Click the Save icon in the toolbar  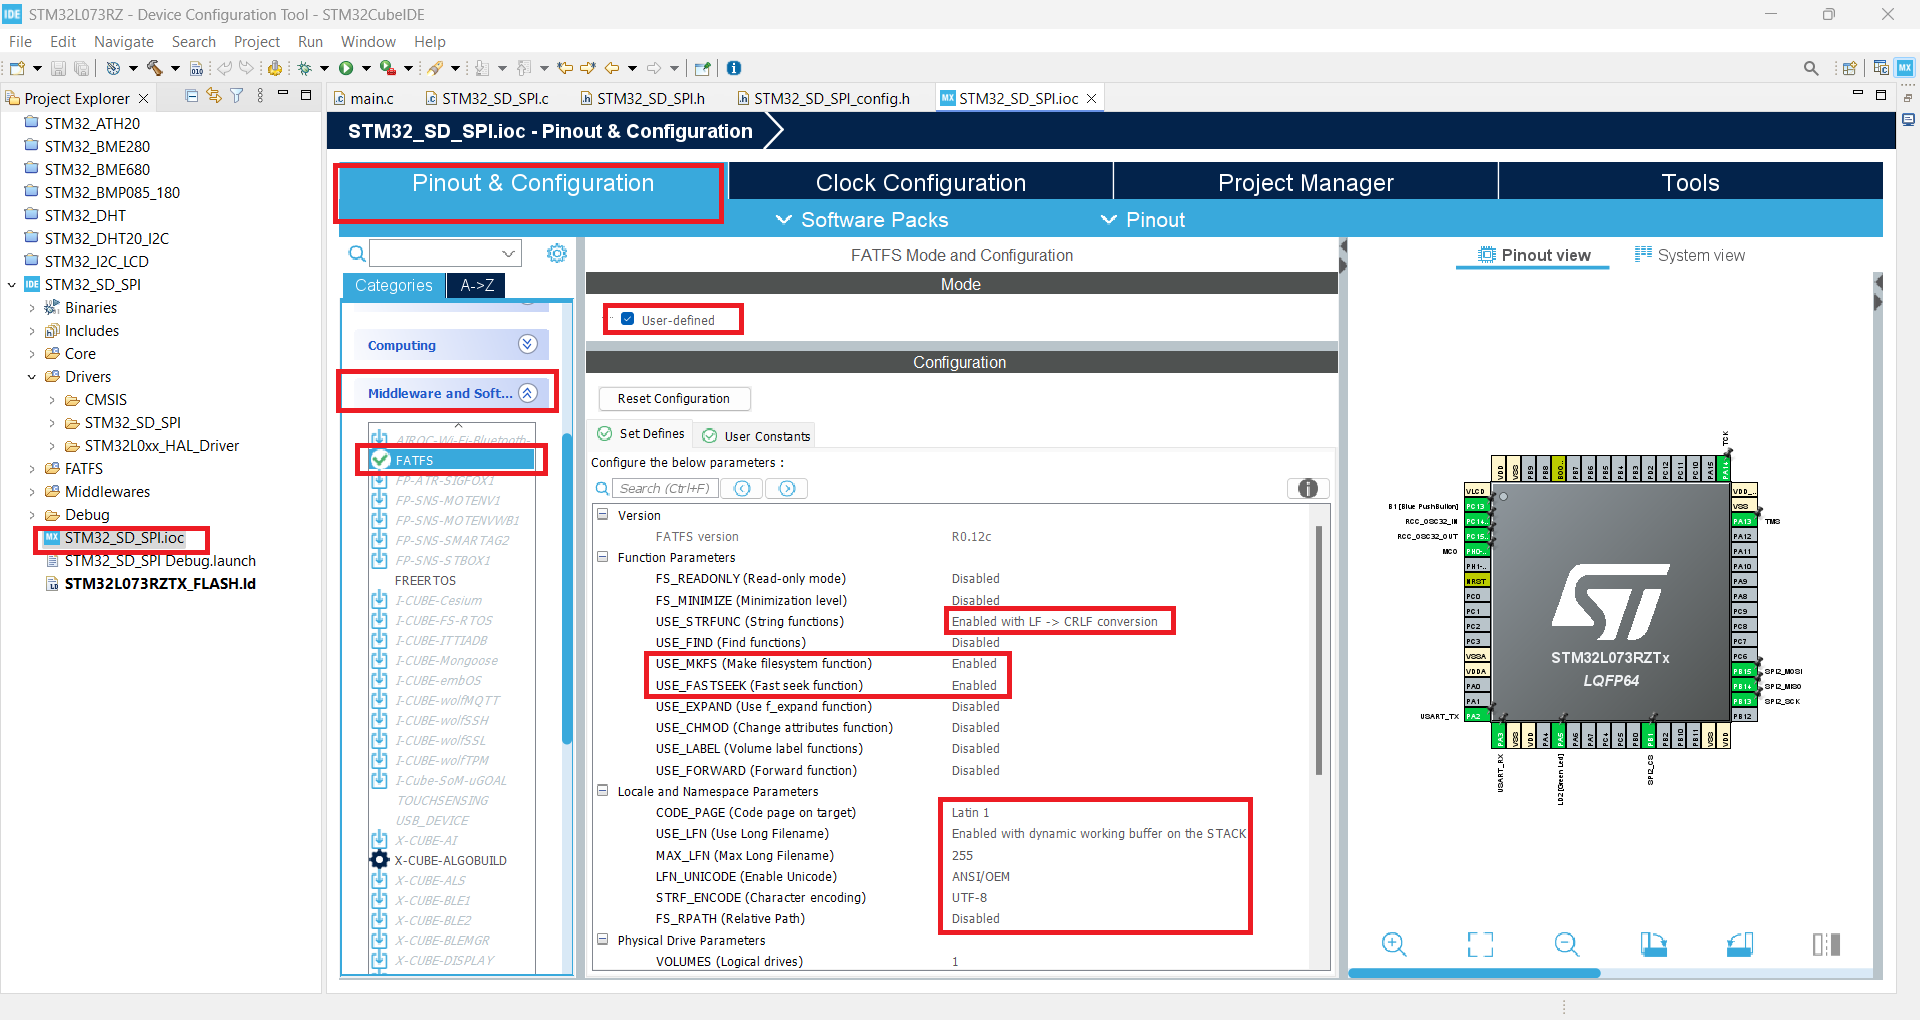[x=58, y=68]
